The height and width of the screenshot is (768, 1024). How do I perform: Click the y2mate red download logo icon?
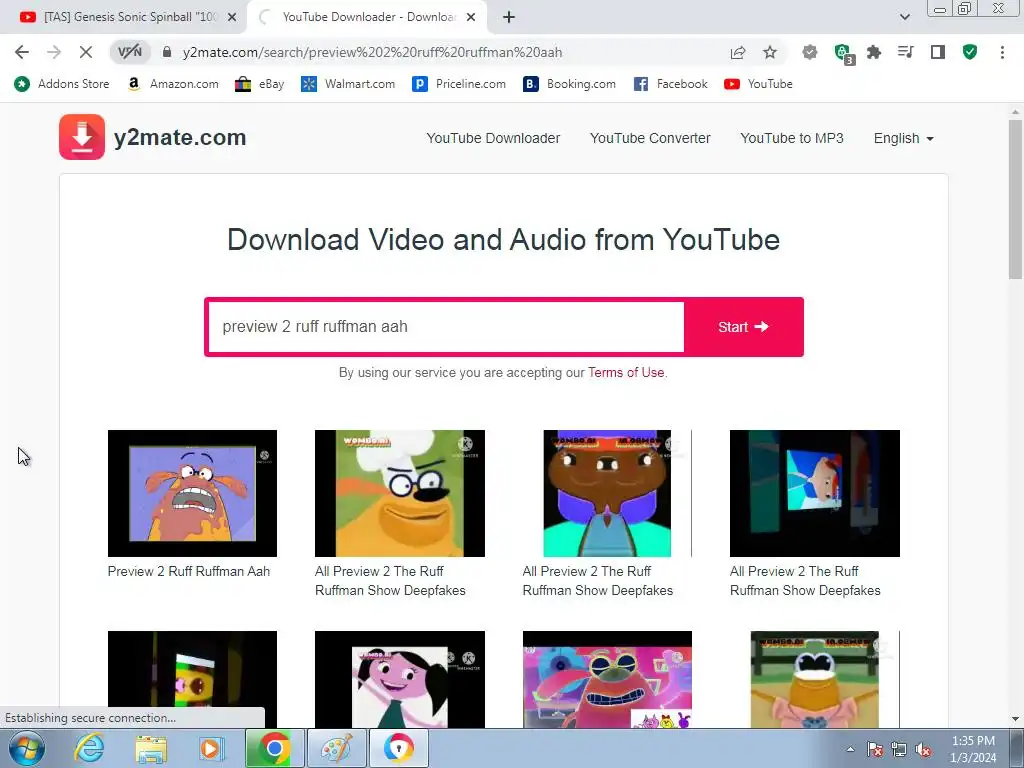tap(82, 137)
